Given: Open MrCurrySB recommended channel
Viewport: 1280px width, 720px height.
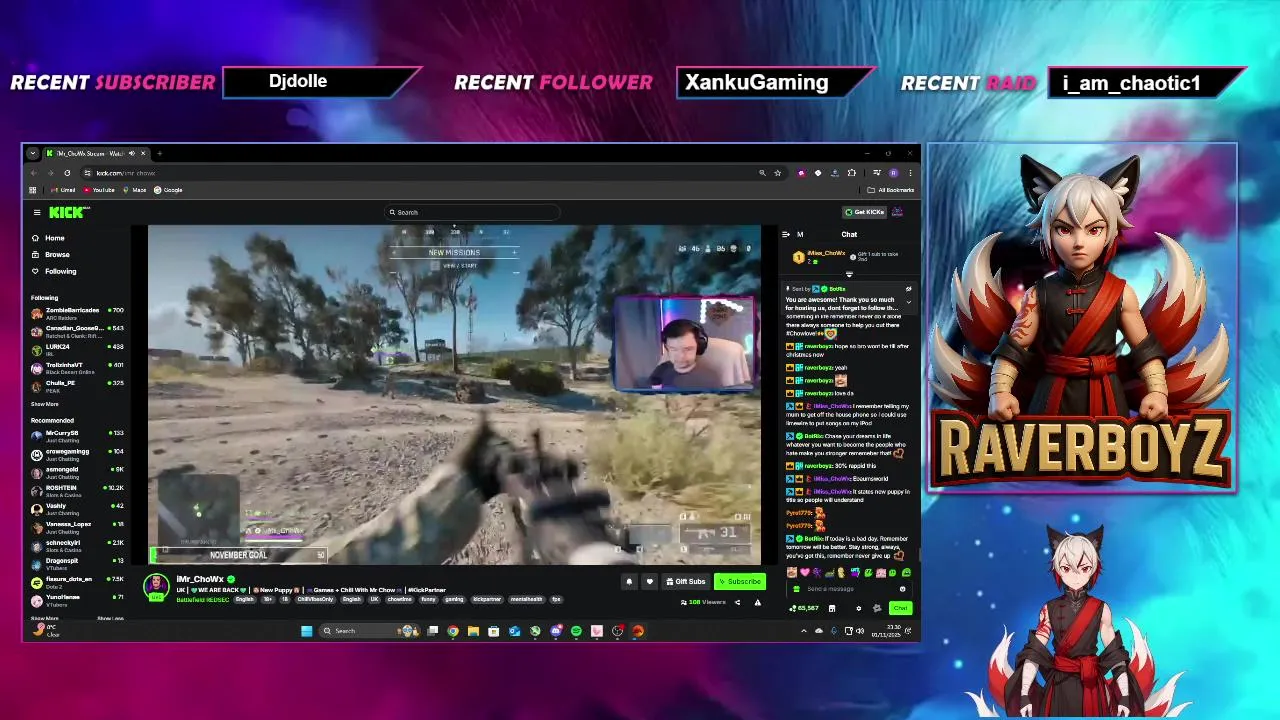Looking at the screenshot, I should [77, 435].
